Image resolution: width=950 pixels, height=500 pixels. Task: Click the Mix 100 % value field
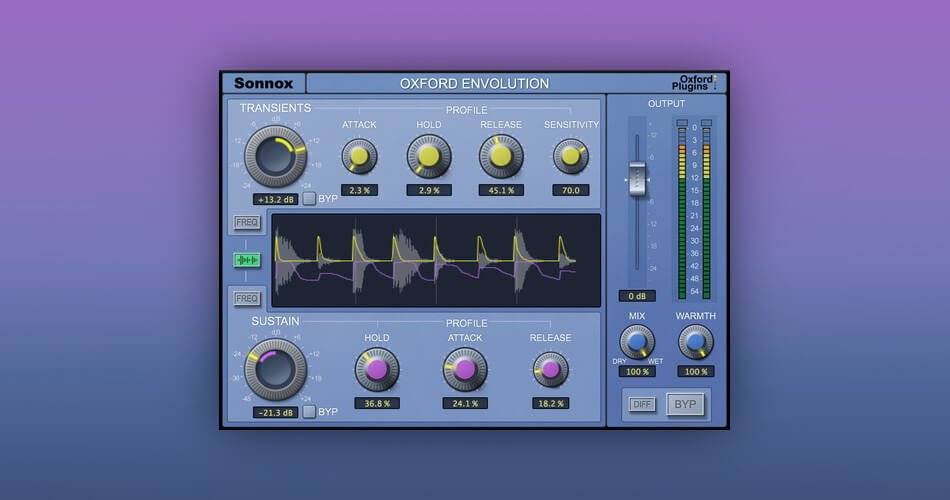[x=637, y=372]
